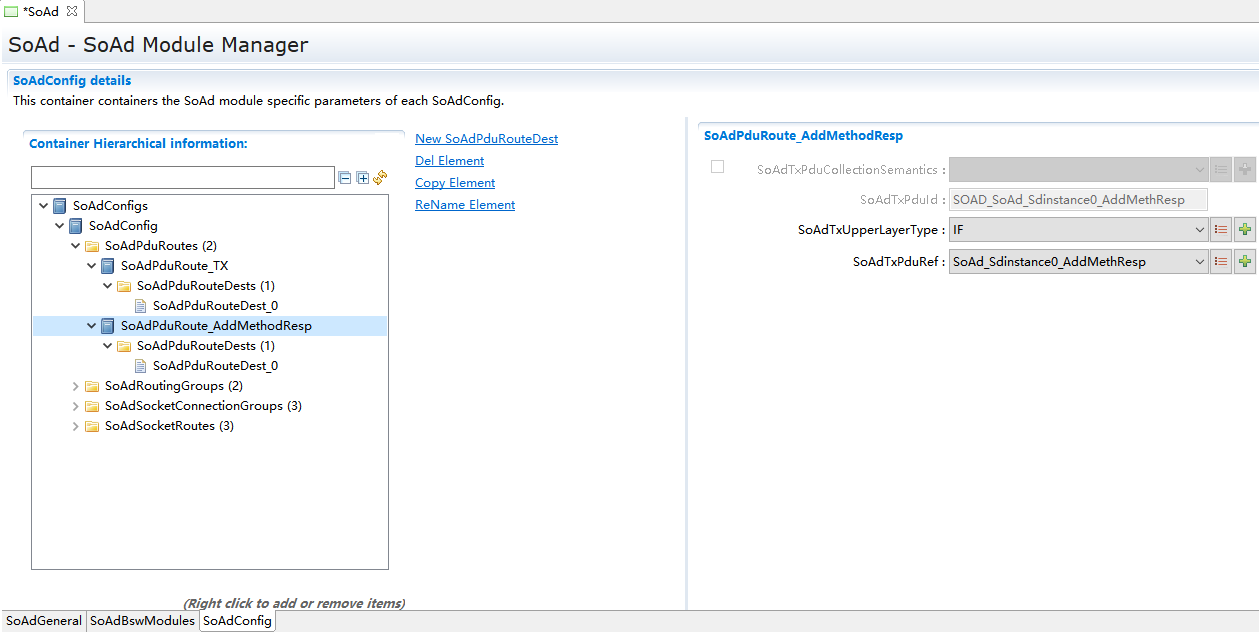Switch to the SoAdGeneral tab
1259x634 pixels.
tap(43, 621)
